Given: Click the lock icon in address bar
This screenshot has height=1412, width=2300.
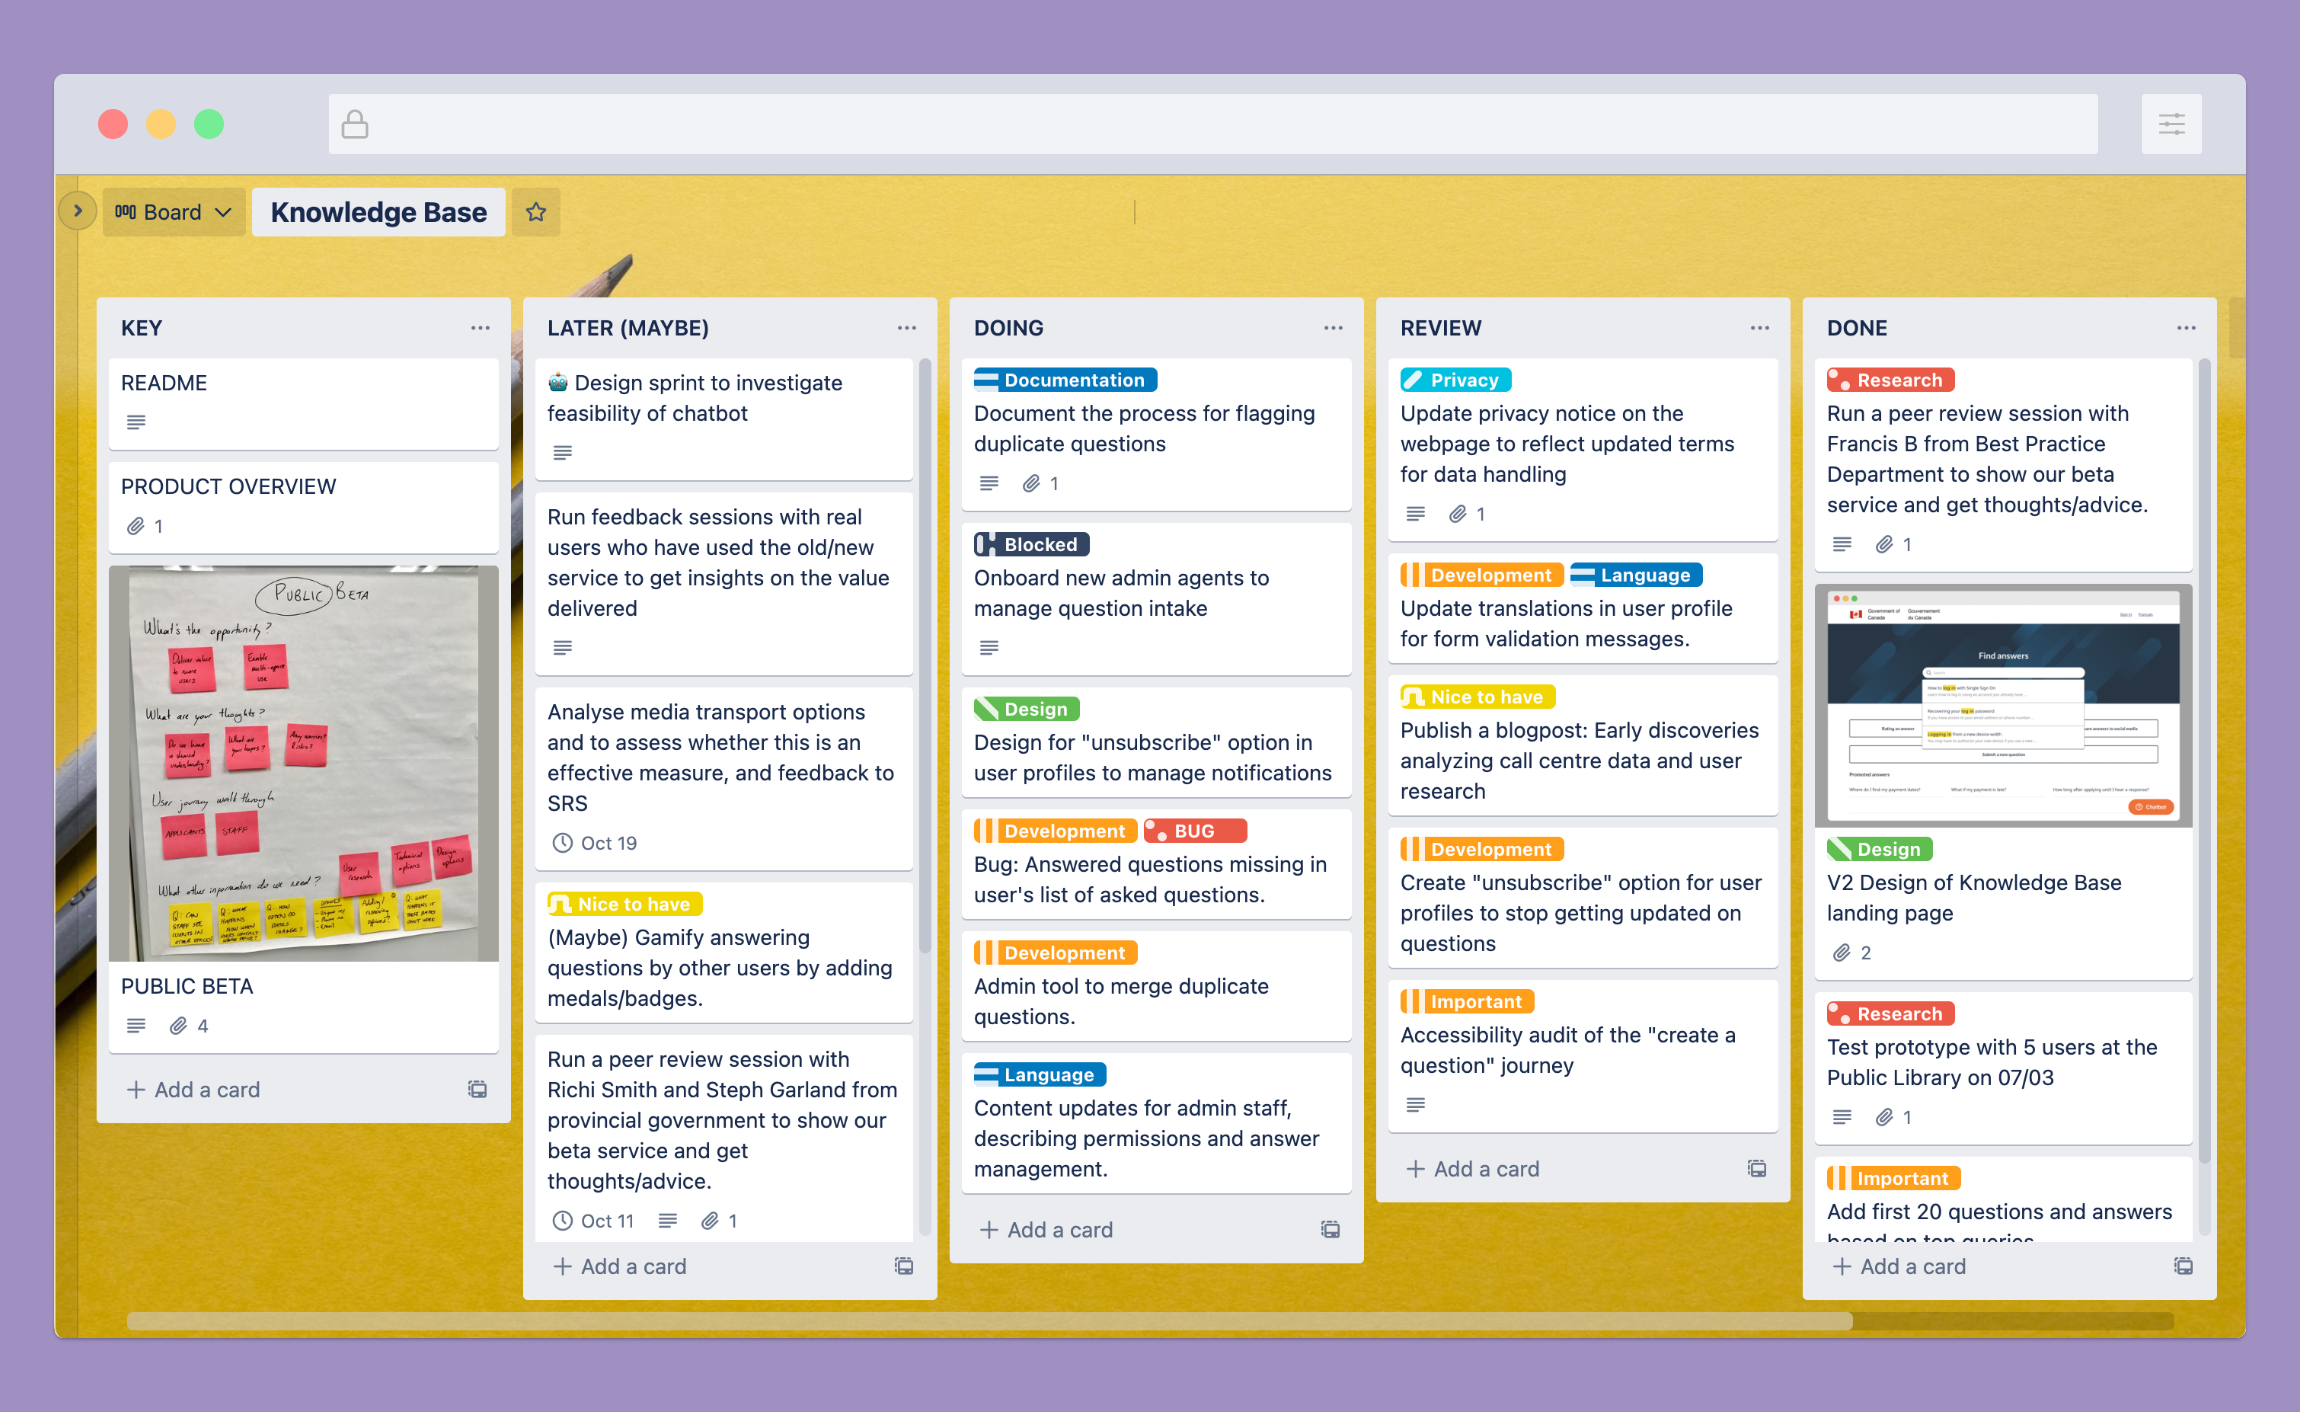Looking at the screenshot, I should pos(355,125).
